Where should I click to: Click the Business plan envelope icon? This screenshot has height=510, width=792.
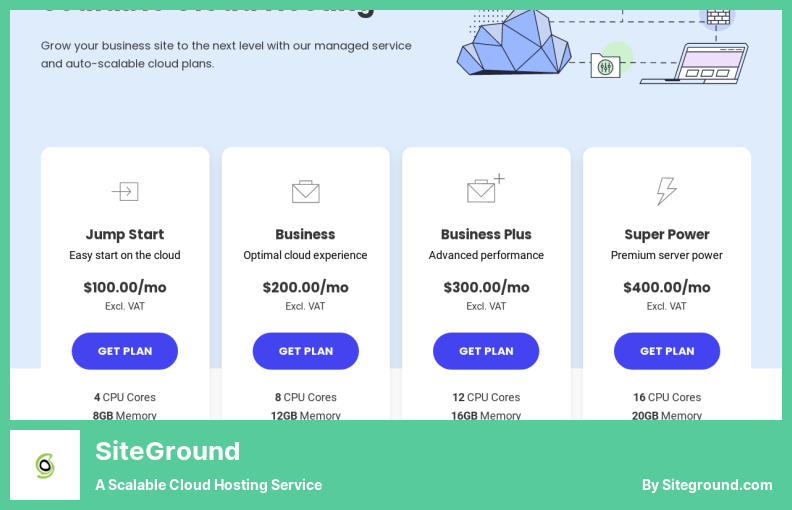tap(305, 191)
